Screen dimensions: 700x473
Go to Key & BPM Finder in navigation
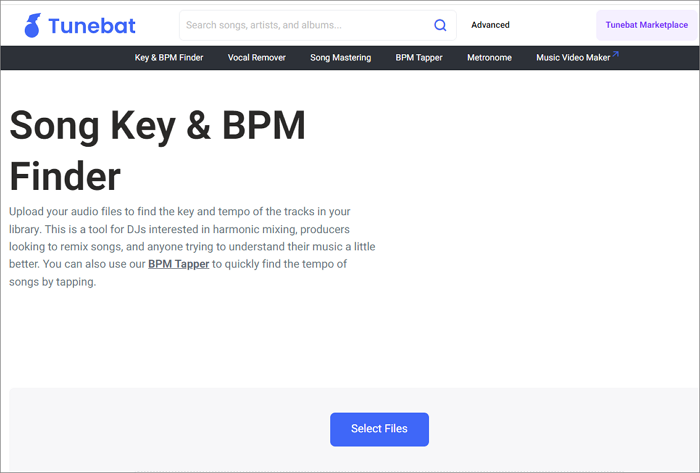pos(169,58)
